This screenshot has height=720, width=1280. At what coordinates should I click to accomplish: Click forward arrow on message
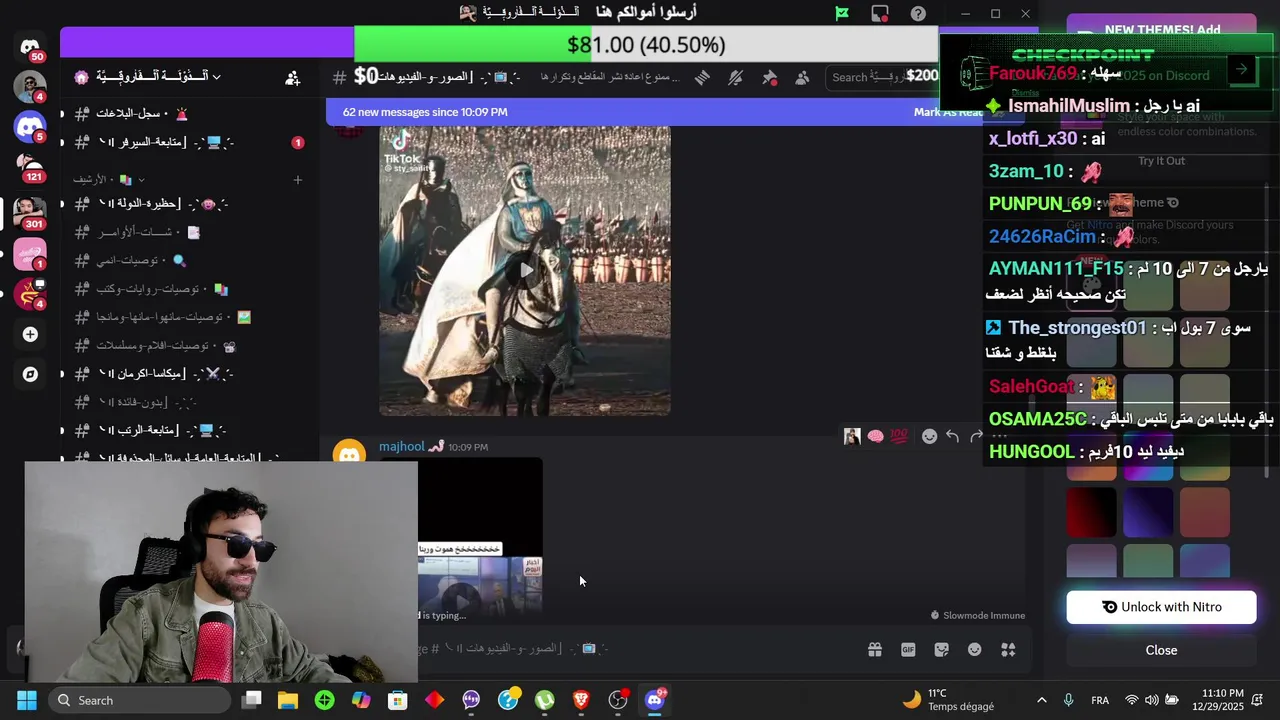pyautogui.click(x=976, y=436)
